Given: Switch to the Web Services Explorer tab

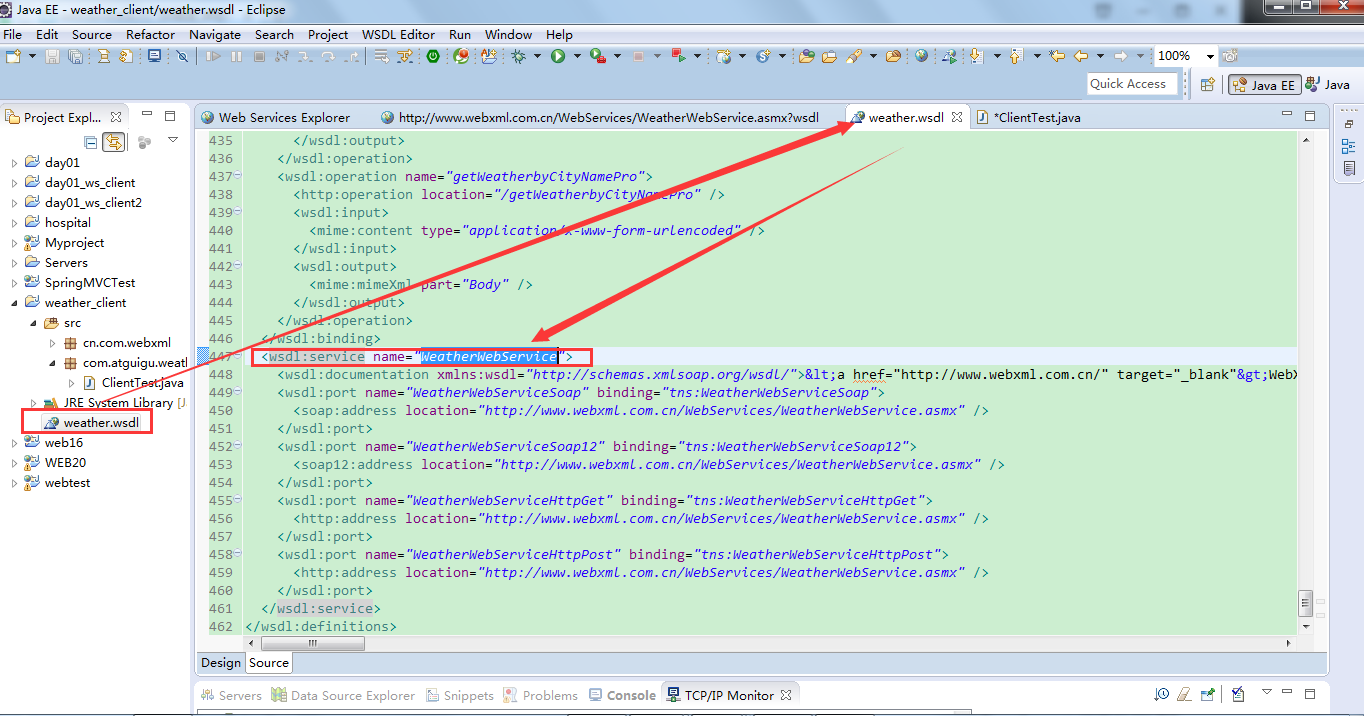Looking at the screenshot, I should 276,117.
